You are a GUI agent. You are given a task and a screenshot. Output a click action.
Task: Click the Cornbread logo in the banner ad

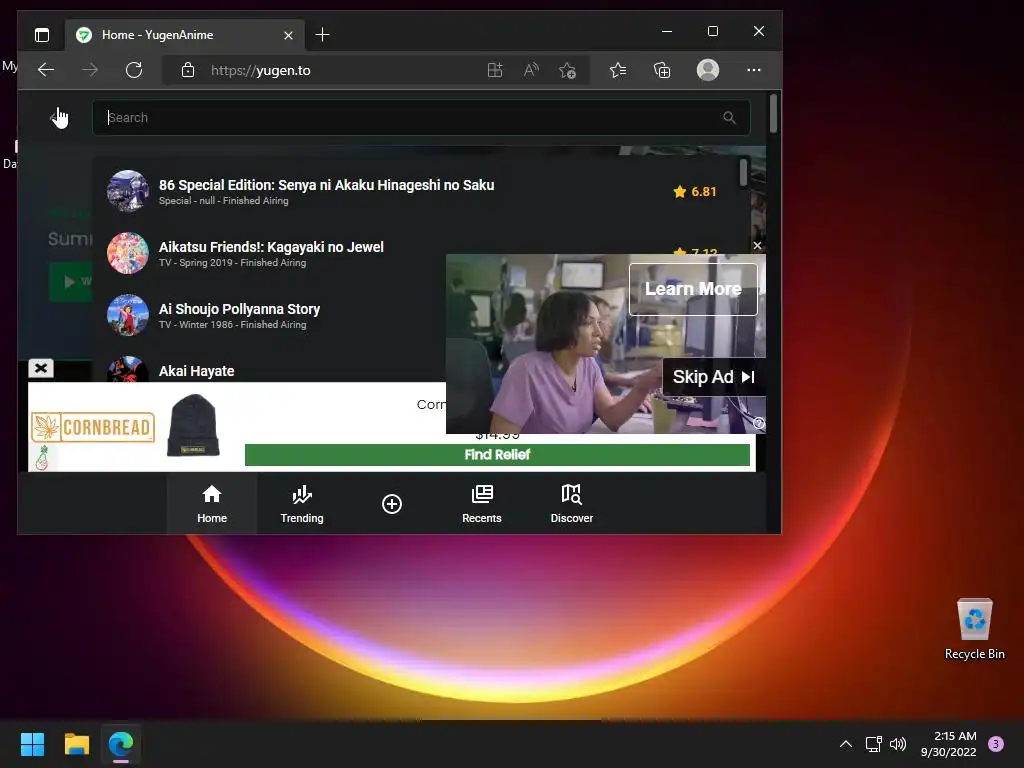coord(93,428)
